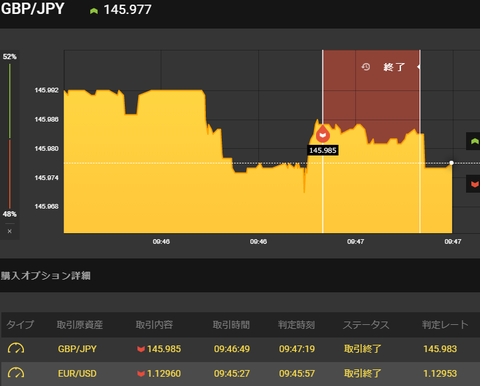Click the 145.980 y-axis label
Screen dimensions: 480x386
[x=46, y=148]
